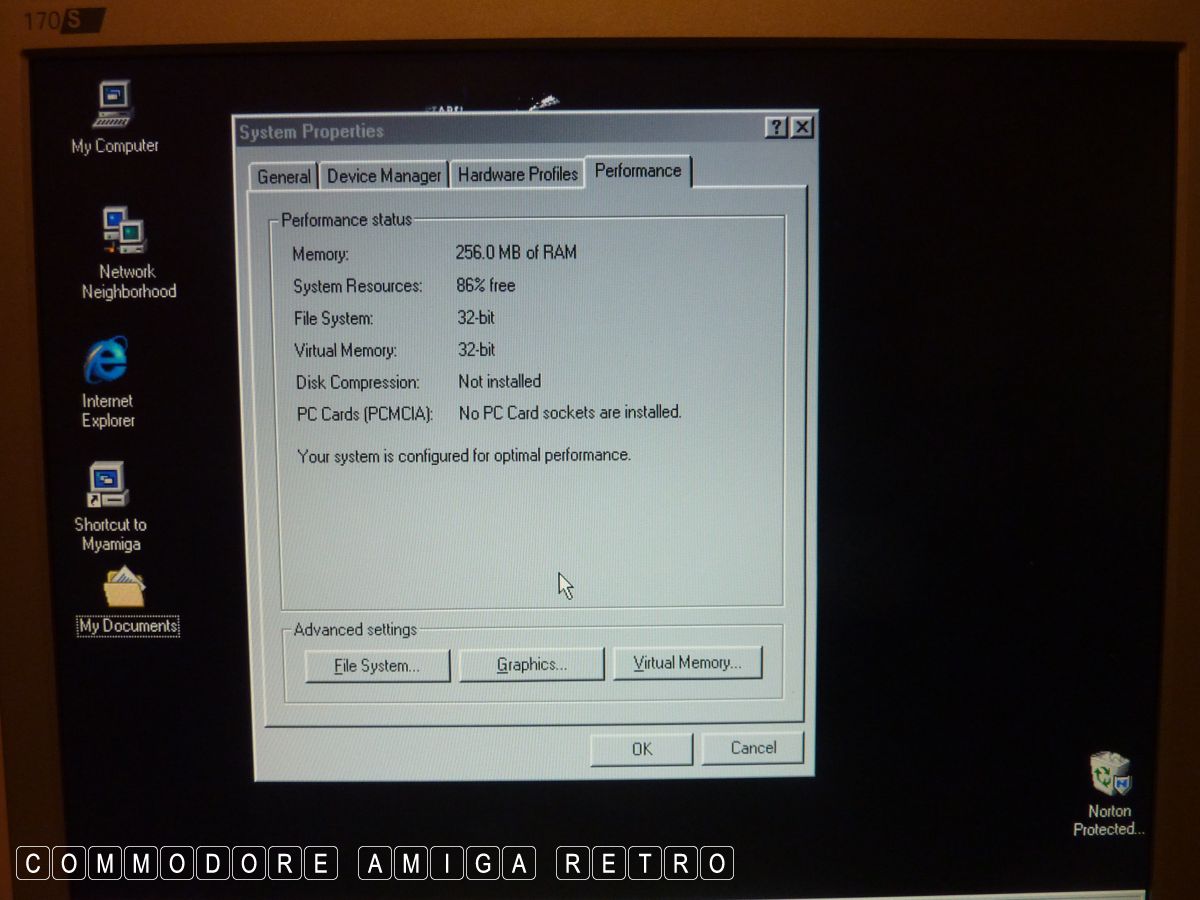The height and width of the screenshot is (900, 1200).
Task: Select the Performance tab
Action: tap(638, 171)
